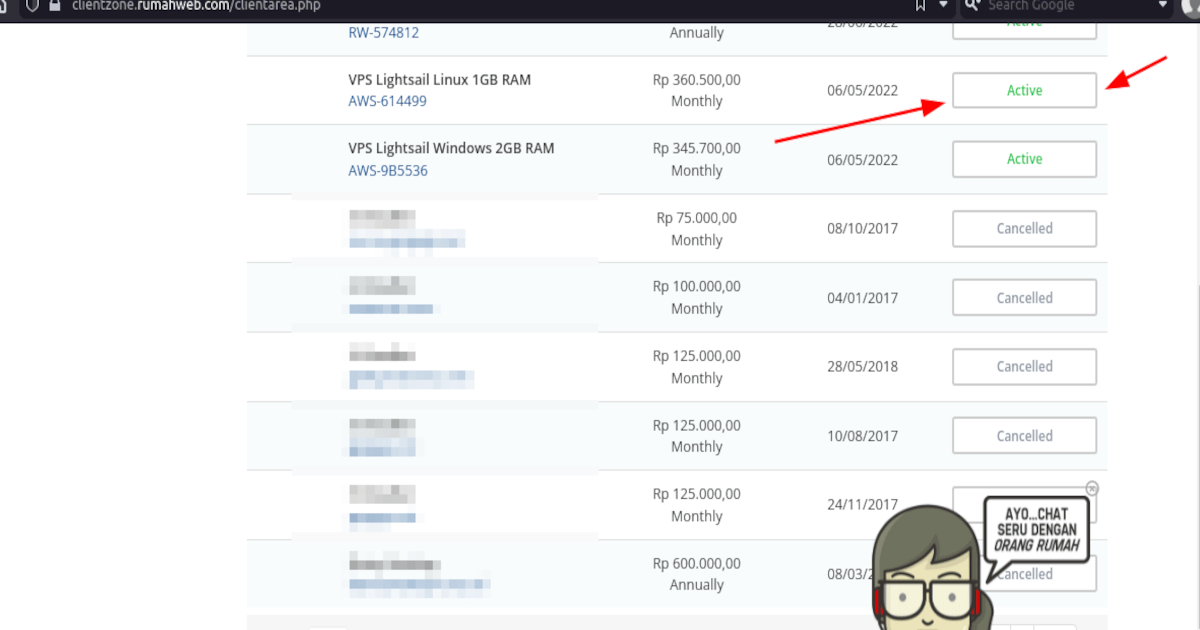Click the Rp 75.000,00 price
Viewport: 1200px width, 630px height.
697,217
